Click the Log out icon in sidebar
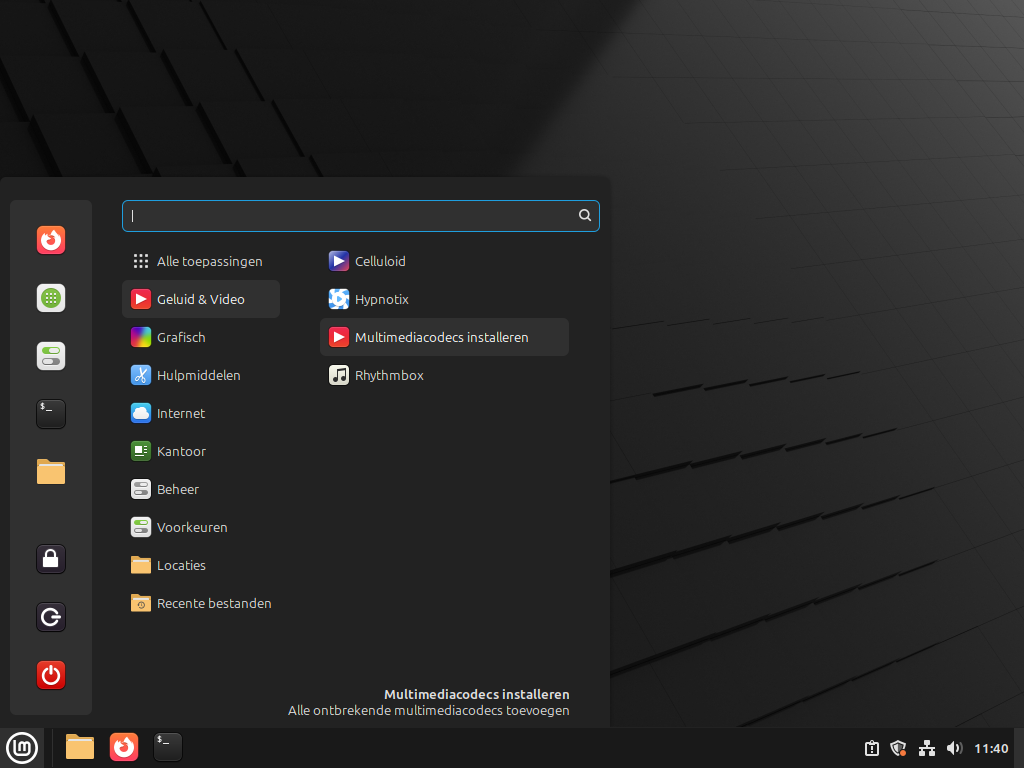This screenshot has height=768, width=1024. (51, 617)
